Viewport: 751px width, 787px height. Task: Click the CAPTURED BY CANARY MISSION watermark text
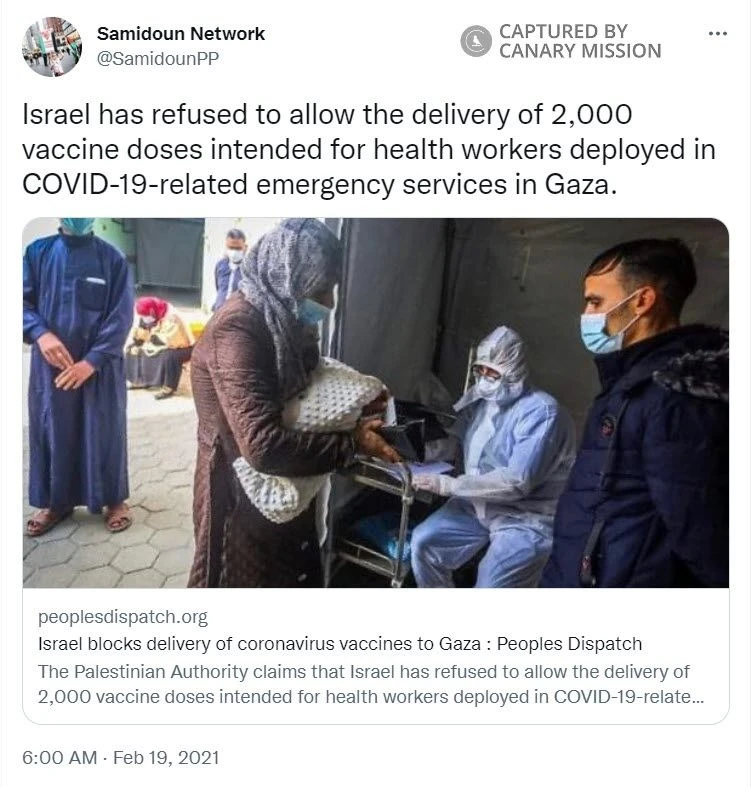pyautogui.click(x=580, y=41)
